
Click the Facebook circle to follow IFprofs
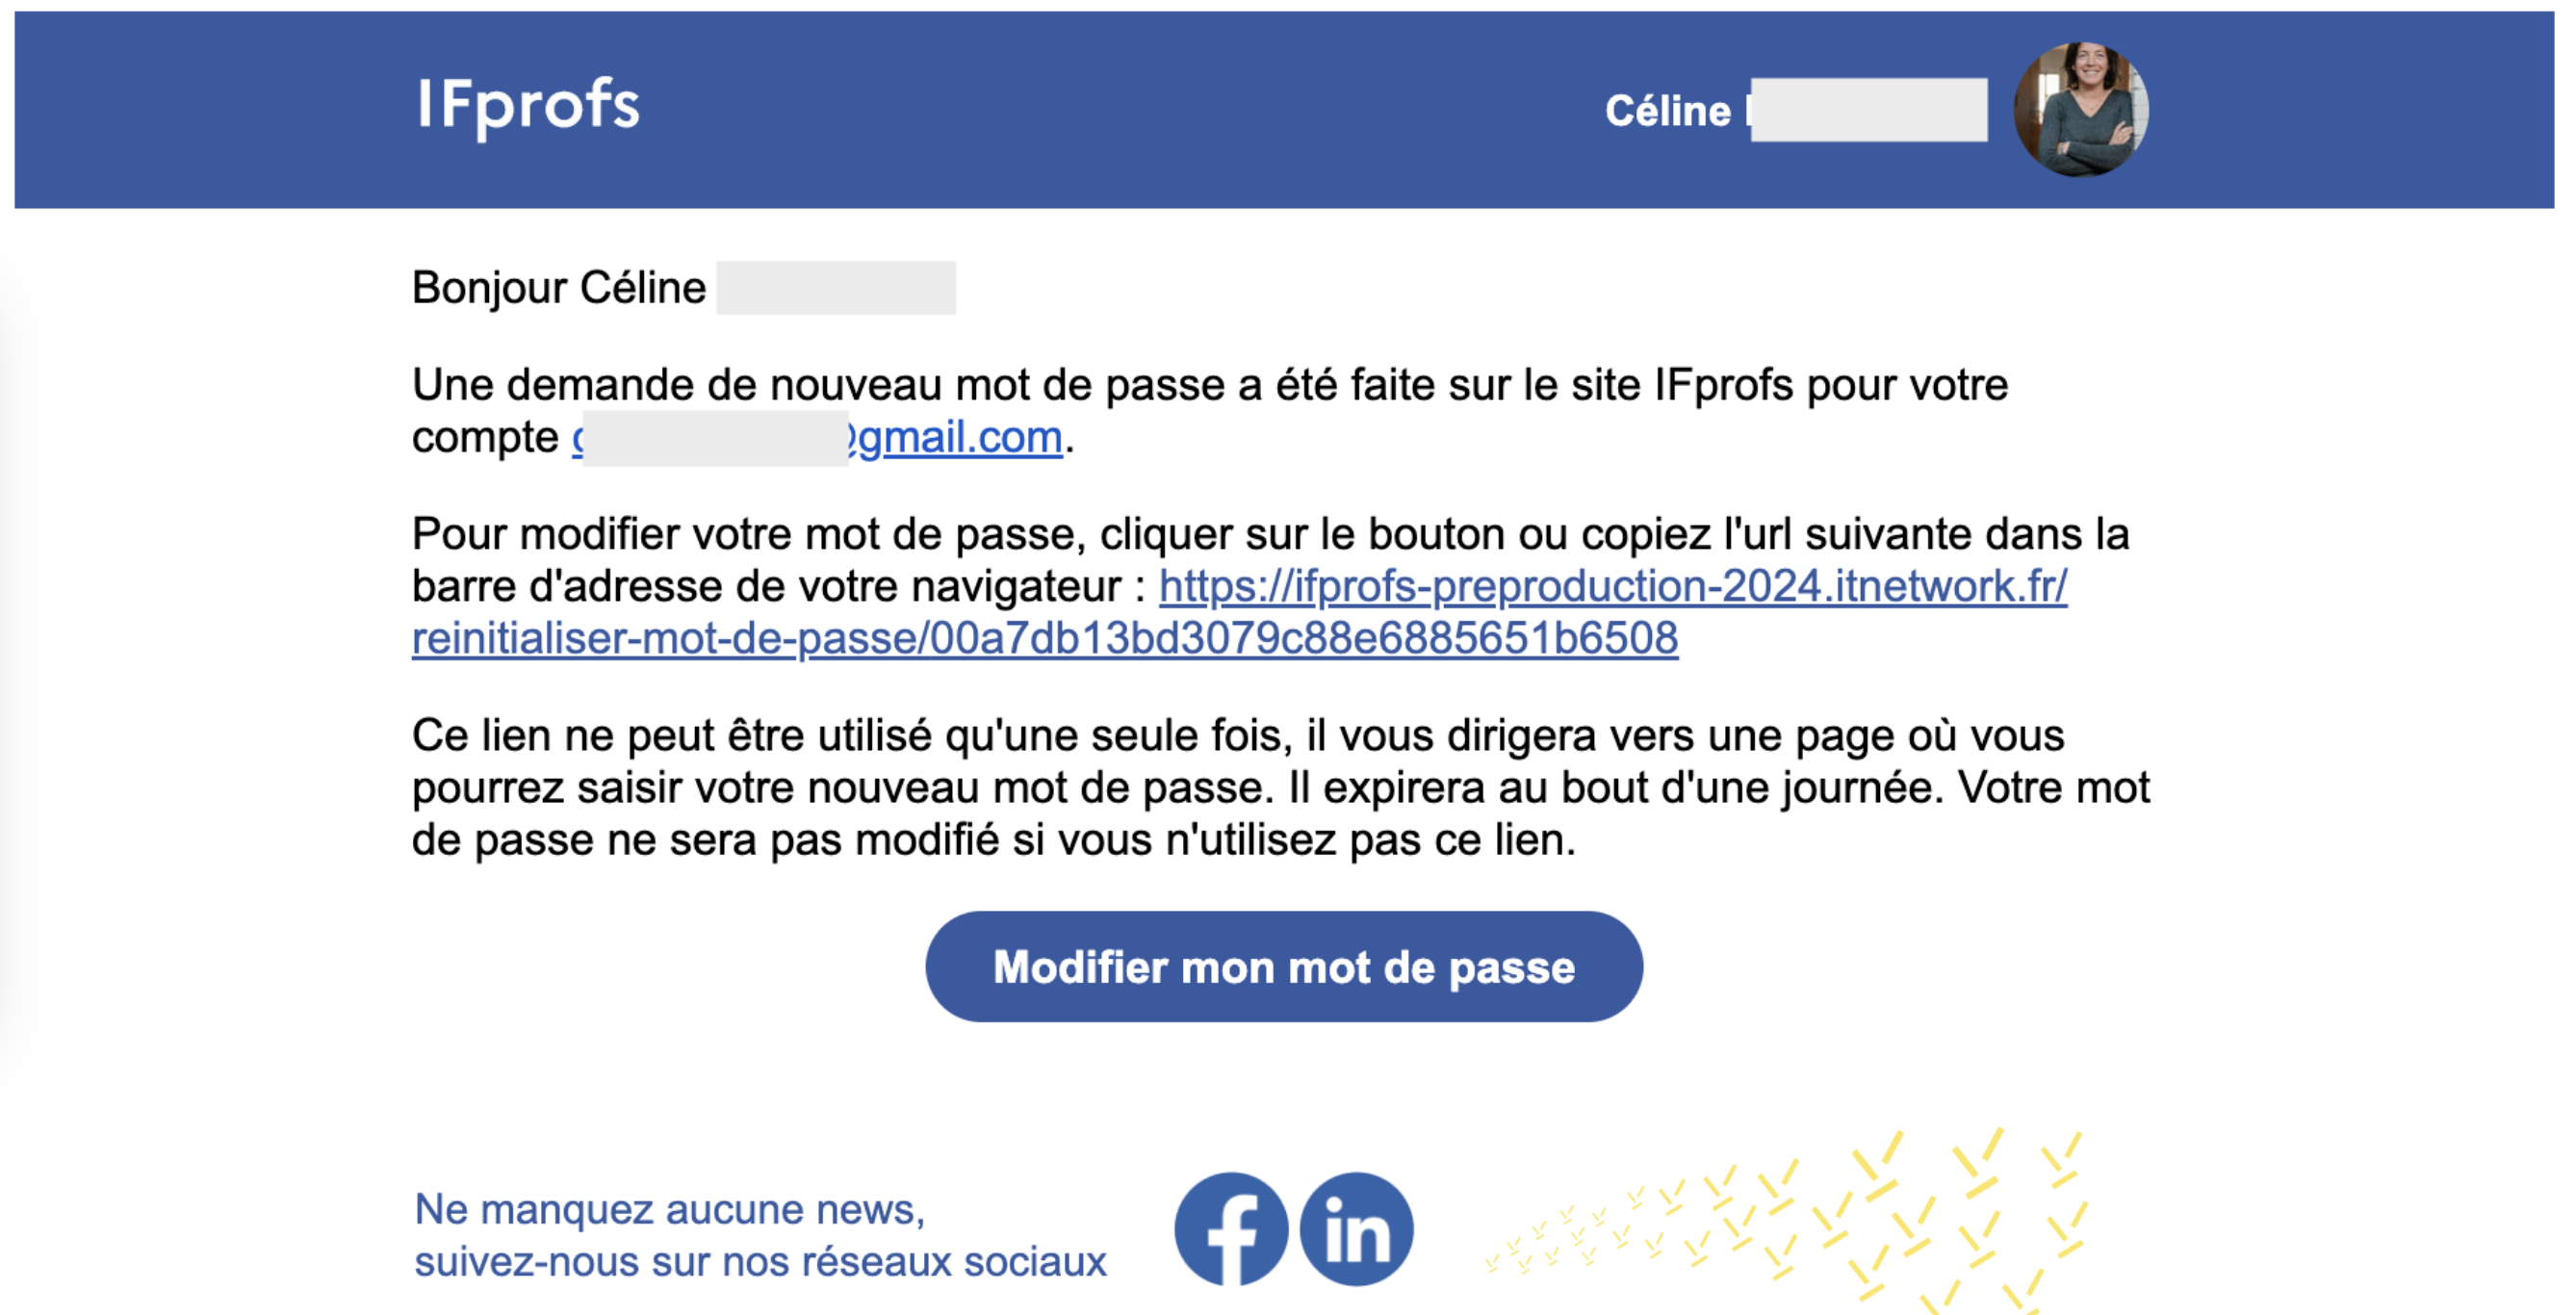(x=1232, y=1230)
